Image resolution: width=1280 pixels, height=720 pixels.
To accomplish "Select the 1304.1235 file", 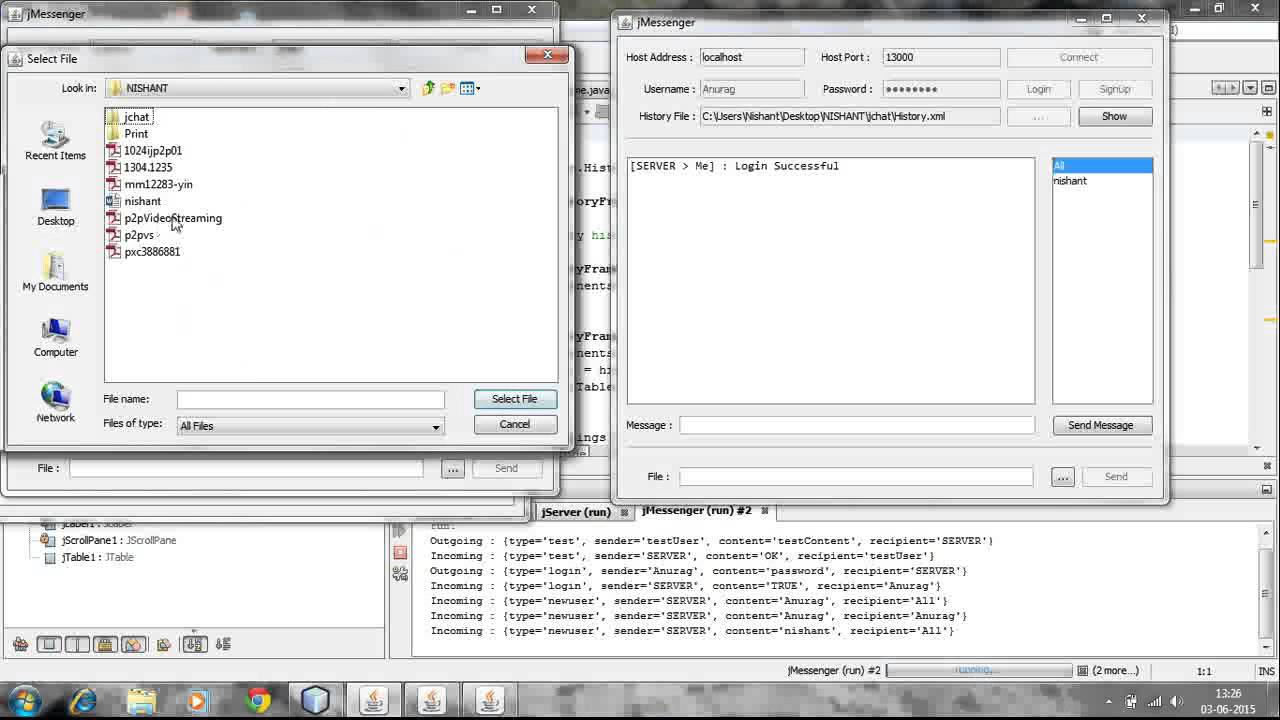I will click(140, 168).
